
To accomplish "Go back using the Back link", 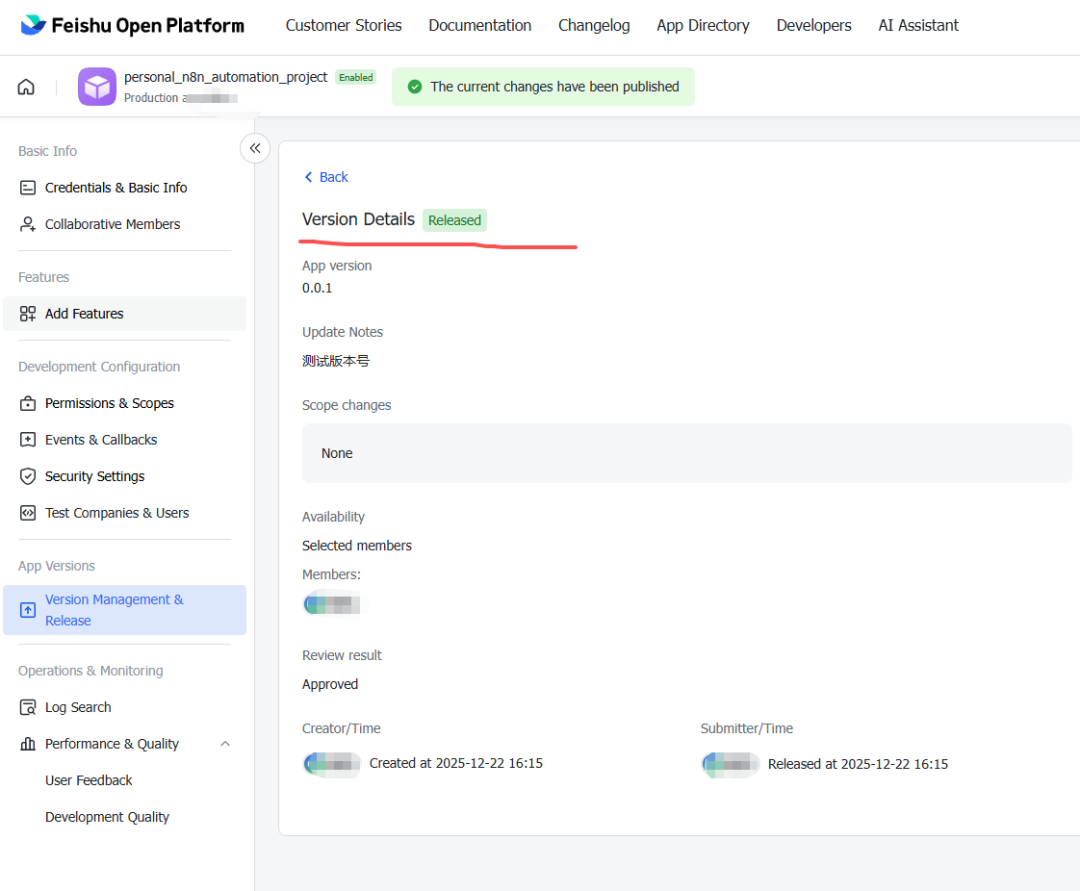I will (x=326, y=177).
